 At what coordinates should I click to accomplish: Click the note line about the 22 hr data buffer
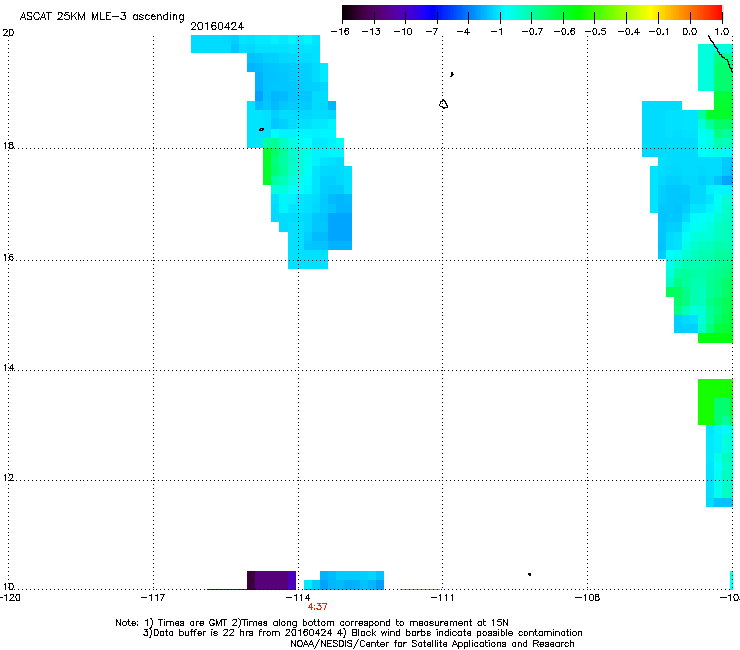pyautogui.click(x=362, y=633)
